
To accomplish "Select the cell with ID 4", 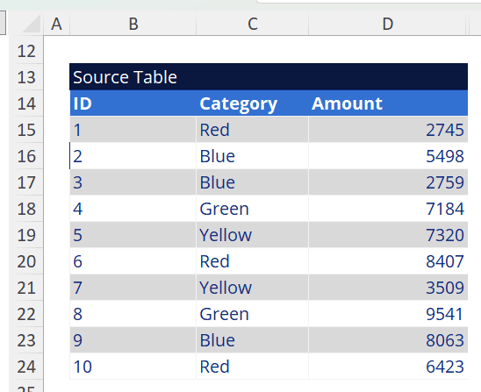I will (133, 209).
